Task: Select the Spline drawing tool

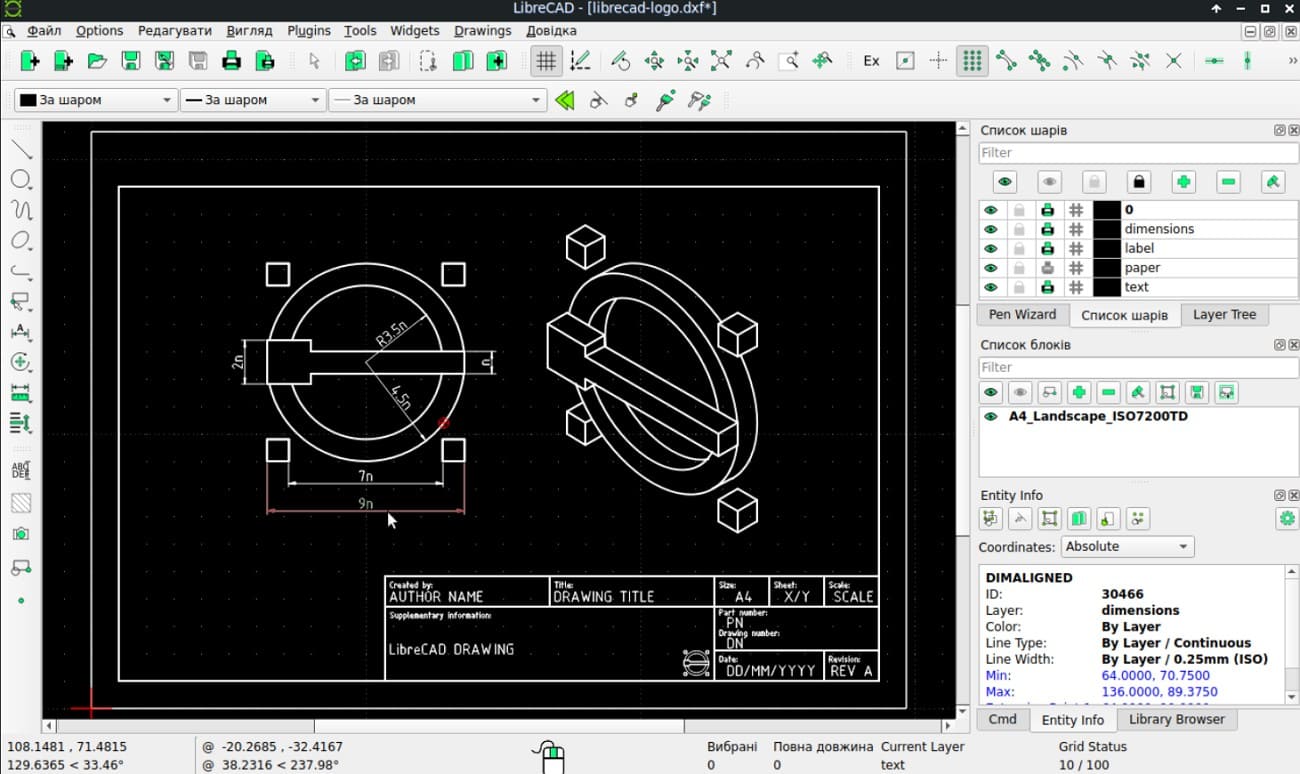Action: (21, 209)
